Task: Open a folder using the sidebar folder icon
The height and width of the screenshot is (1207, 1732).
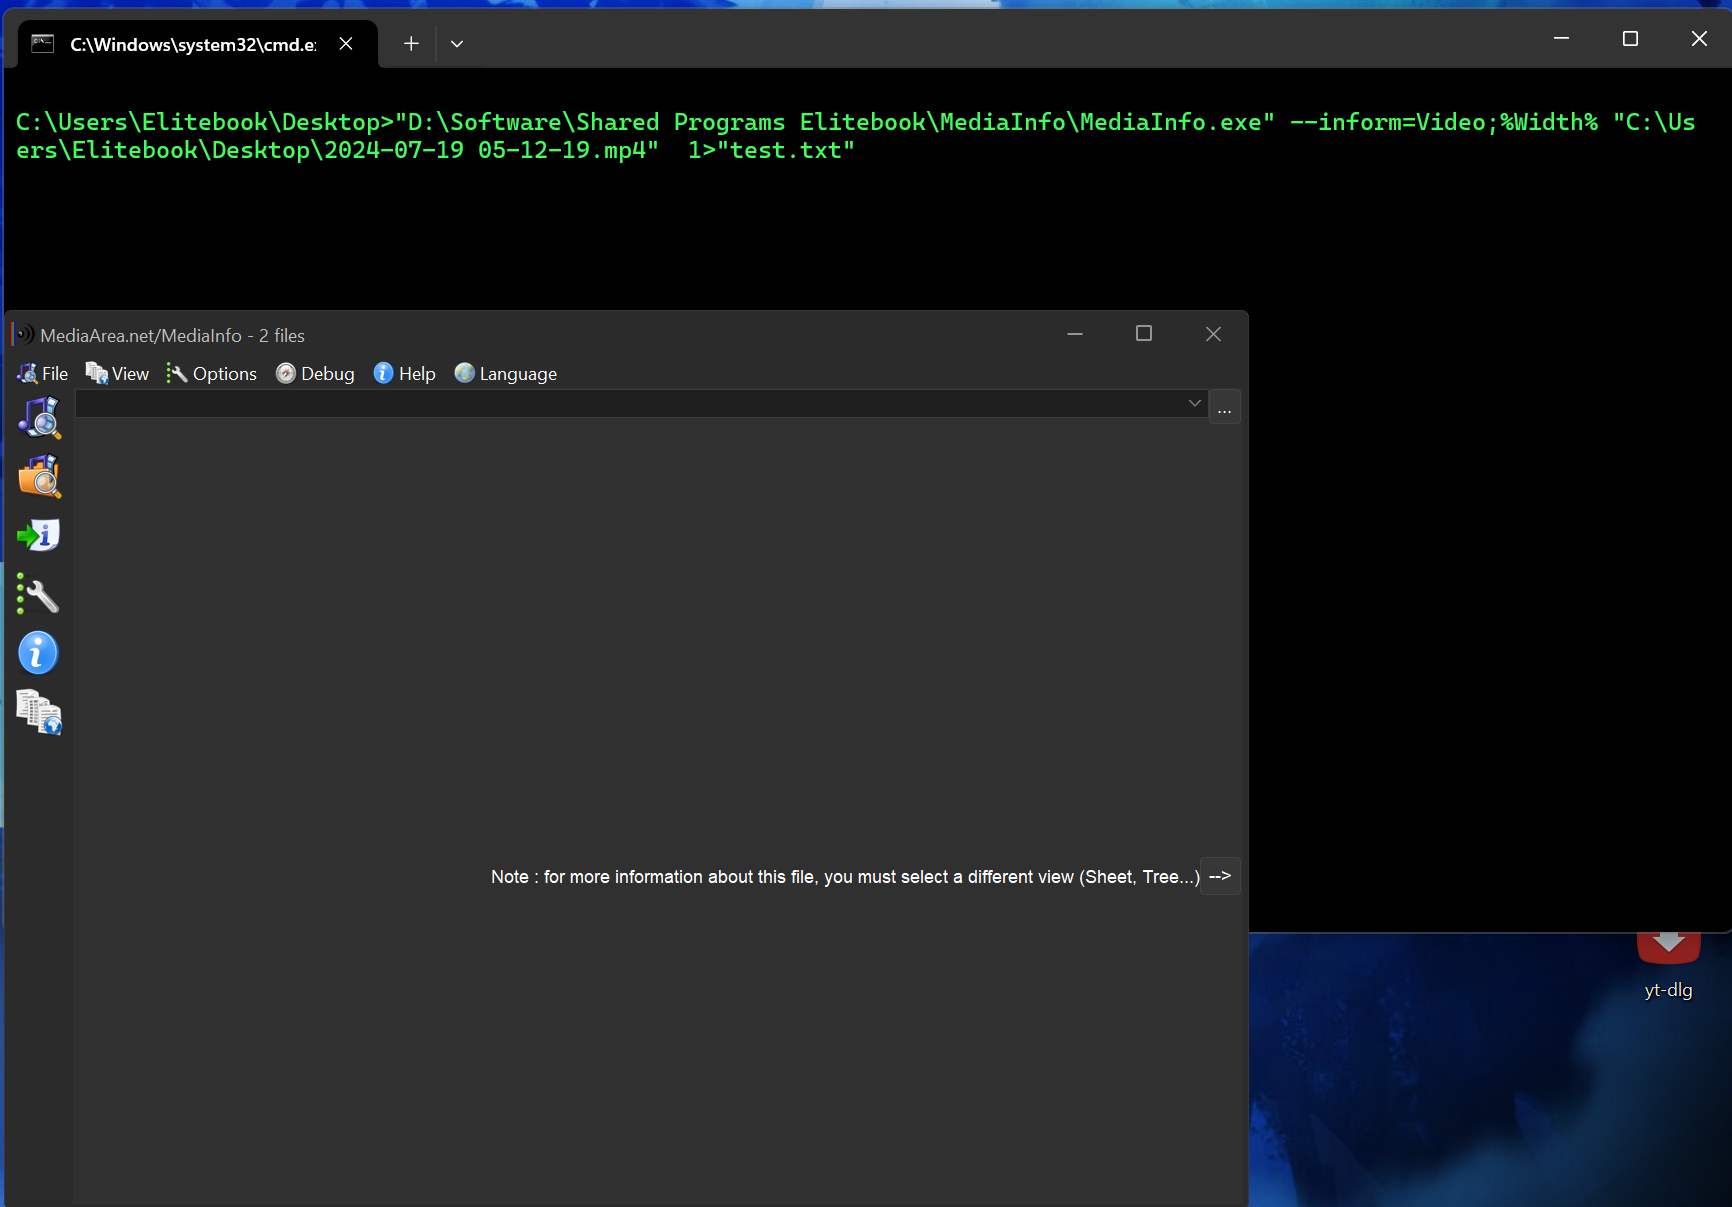Action: [x=39, y=477]
